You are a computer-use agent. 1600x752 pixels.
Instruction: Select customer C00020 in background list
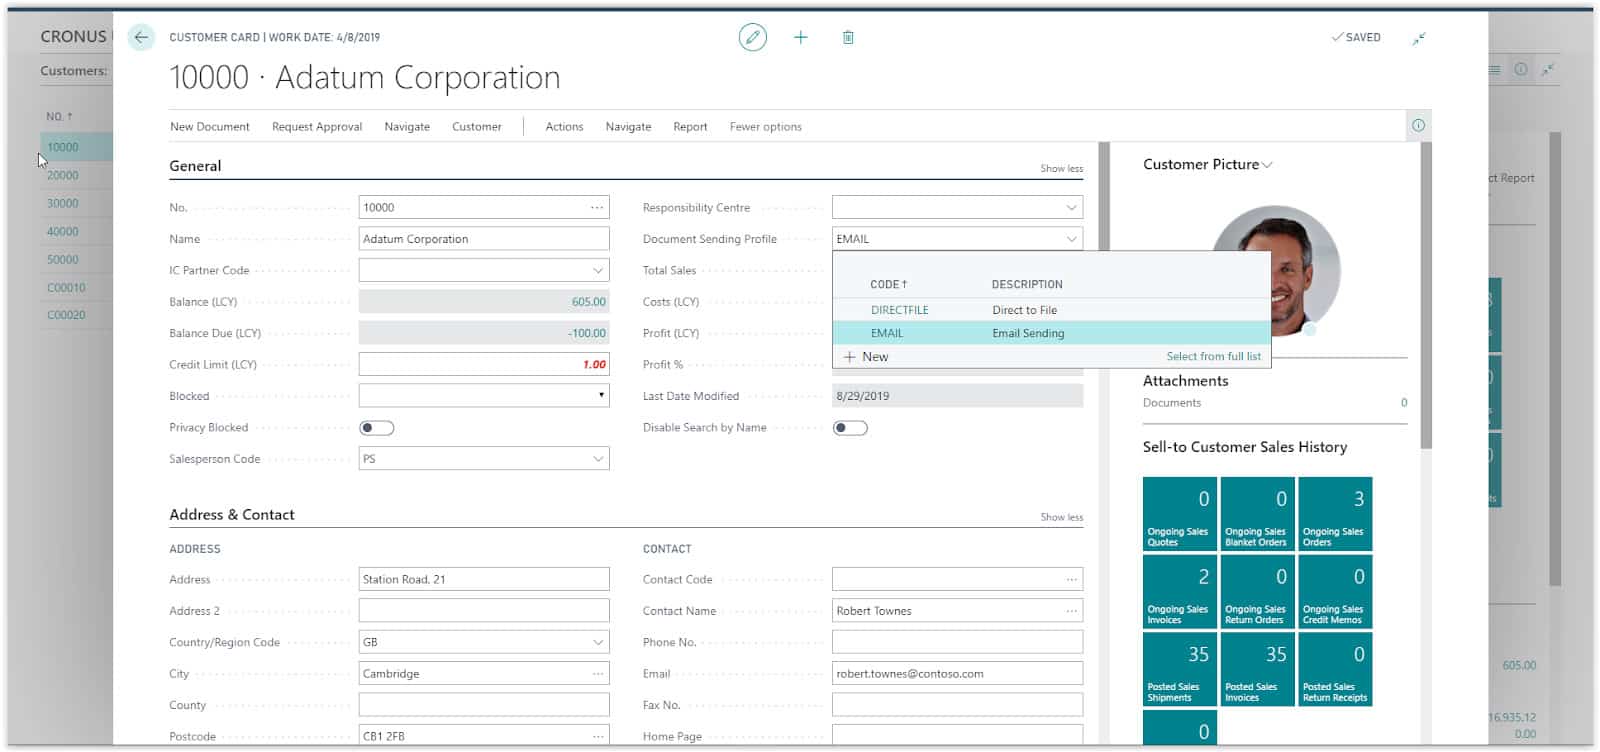click(x=66, y=315)
